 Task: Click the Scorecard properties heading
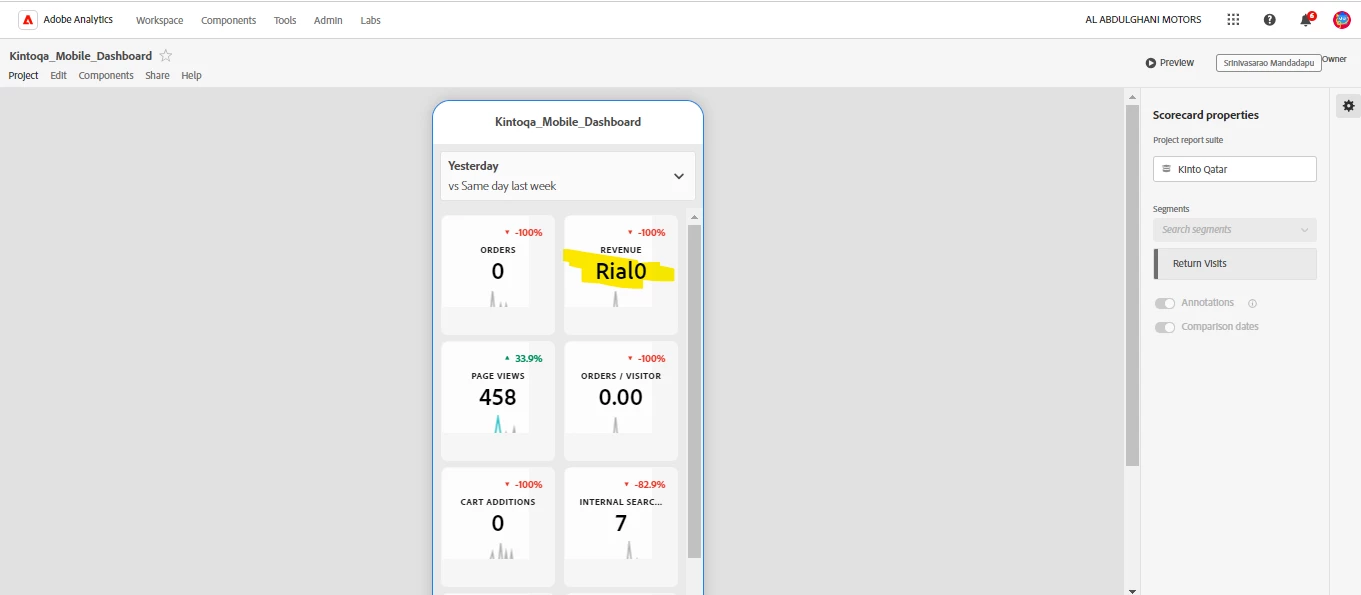(x=1205, y=115)
